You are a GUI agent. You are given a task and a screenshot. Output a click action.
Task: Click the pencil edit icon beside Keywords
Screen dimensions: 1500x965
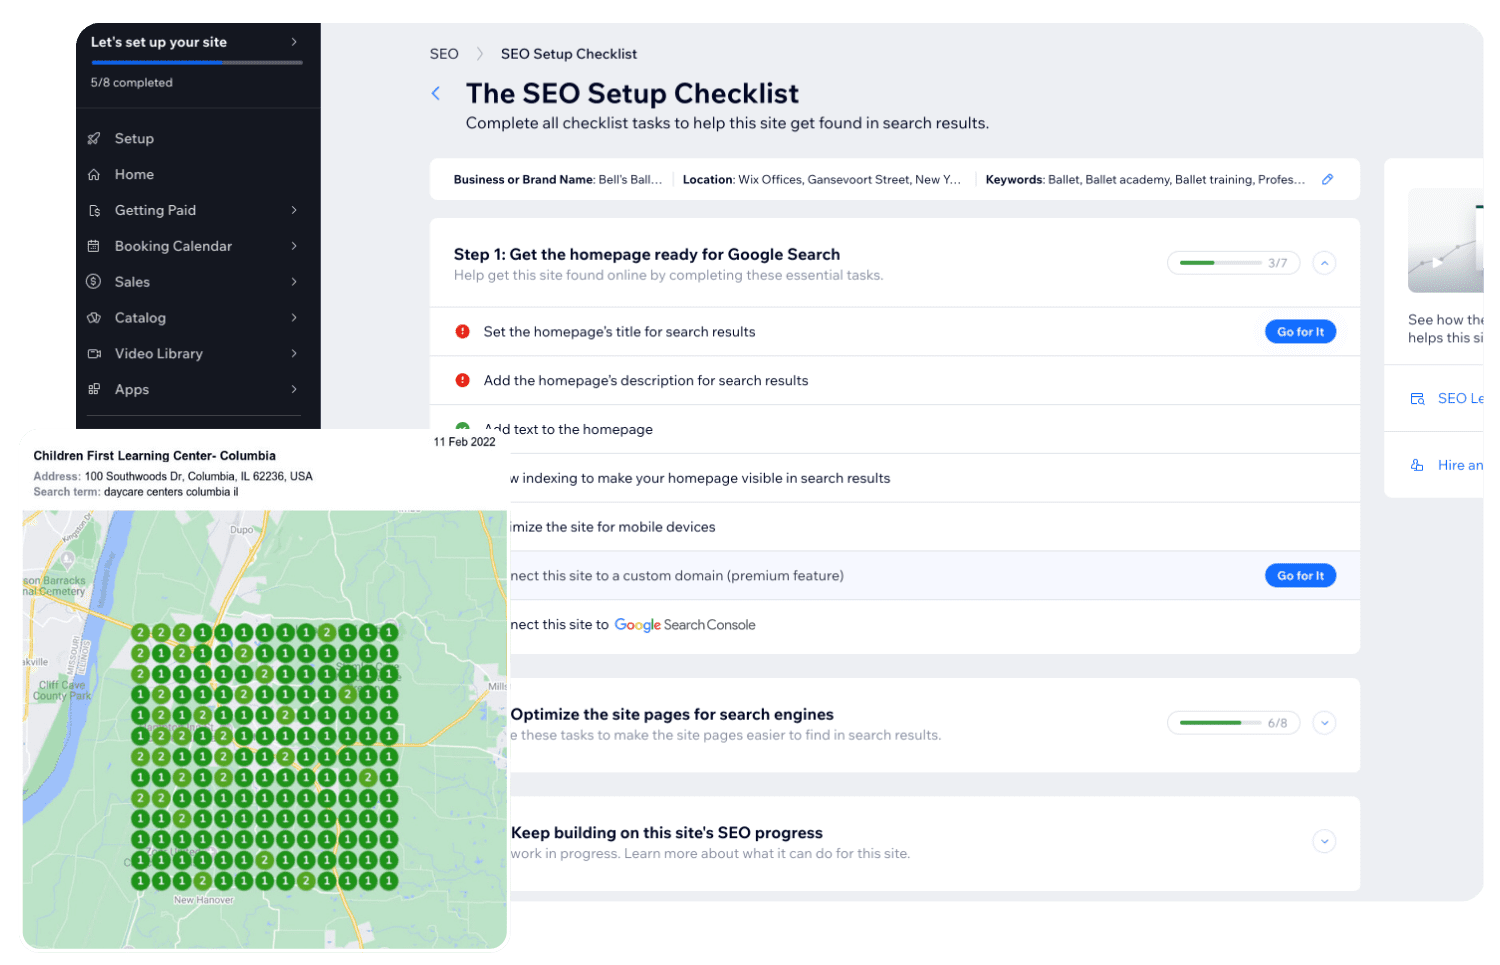(x=1327, y=180)
